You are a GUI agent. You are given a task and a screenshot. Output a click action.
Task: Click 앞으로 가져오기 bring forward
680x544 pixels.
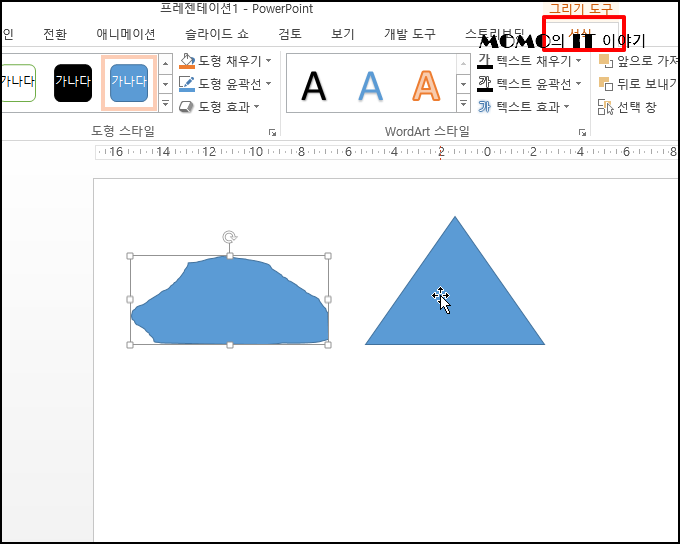pyautogui.click(x=638, y=61)
